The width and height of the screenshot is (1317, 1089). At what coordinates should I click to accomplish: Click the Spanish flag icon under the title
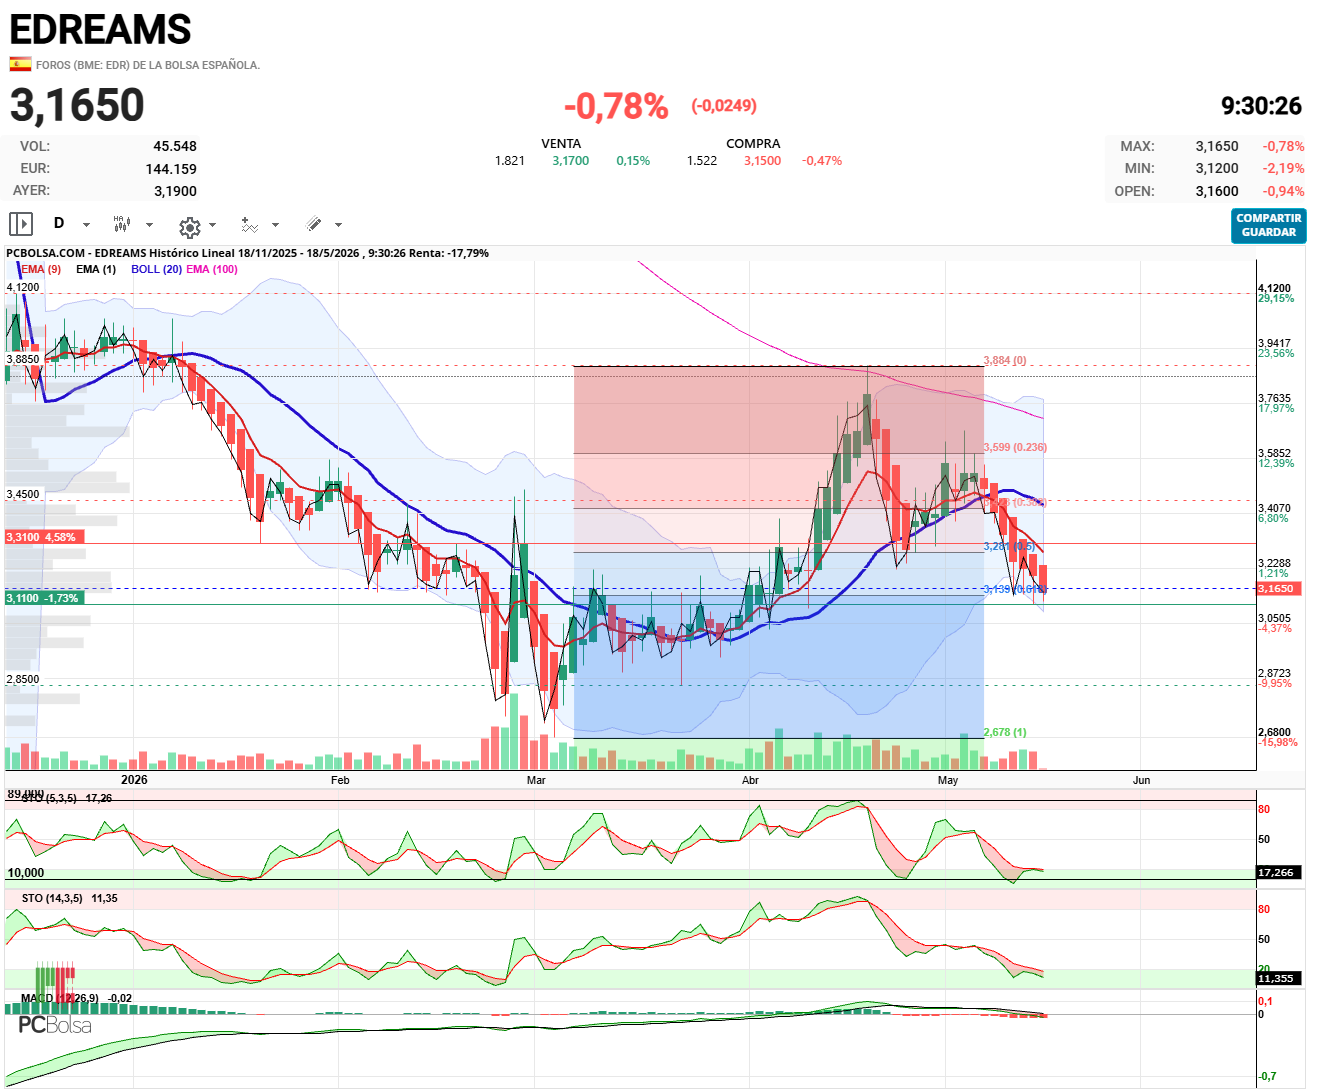20,64
